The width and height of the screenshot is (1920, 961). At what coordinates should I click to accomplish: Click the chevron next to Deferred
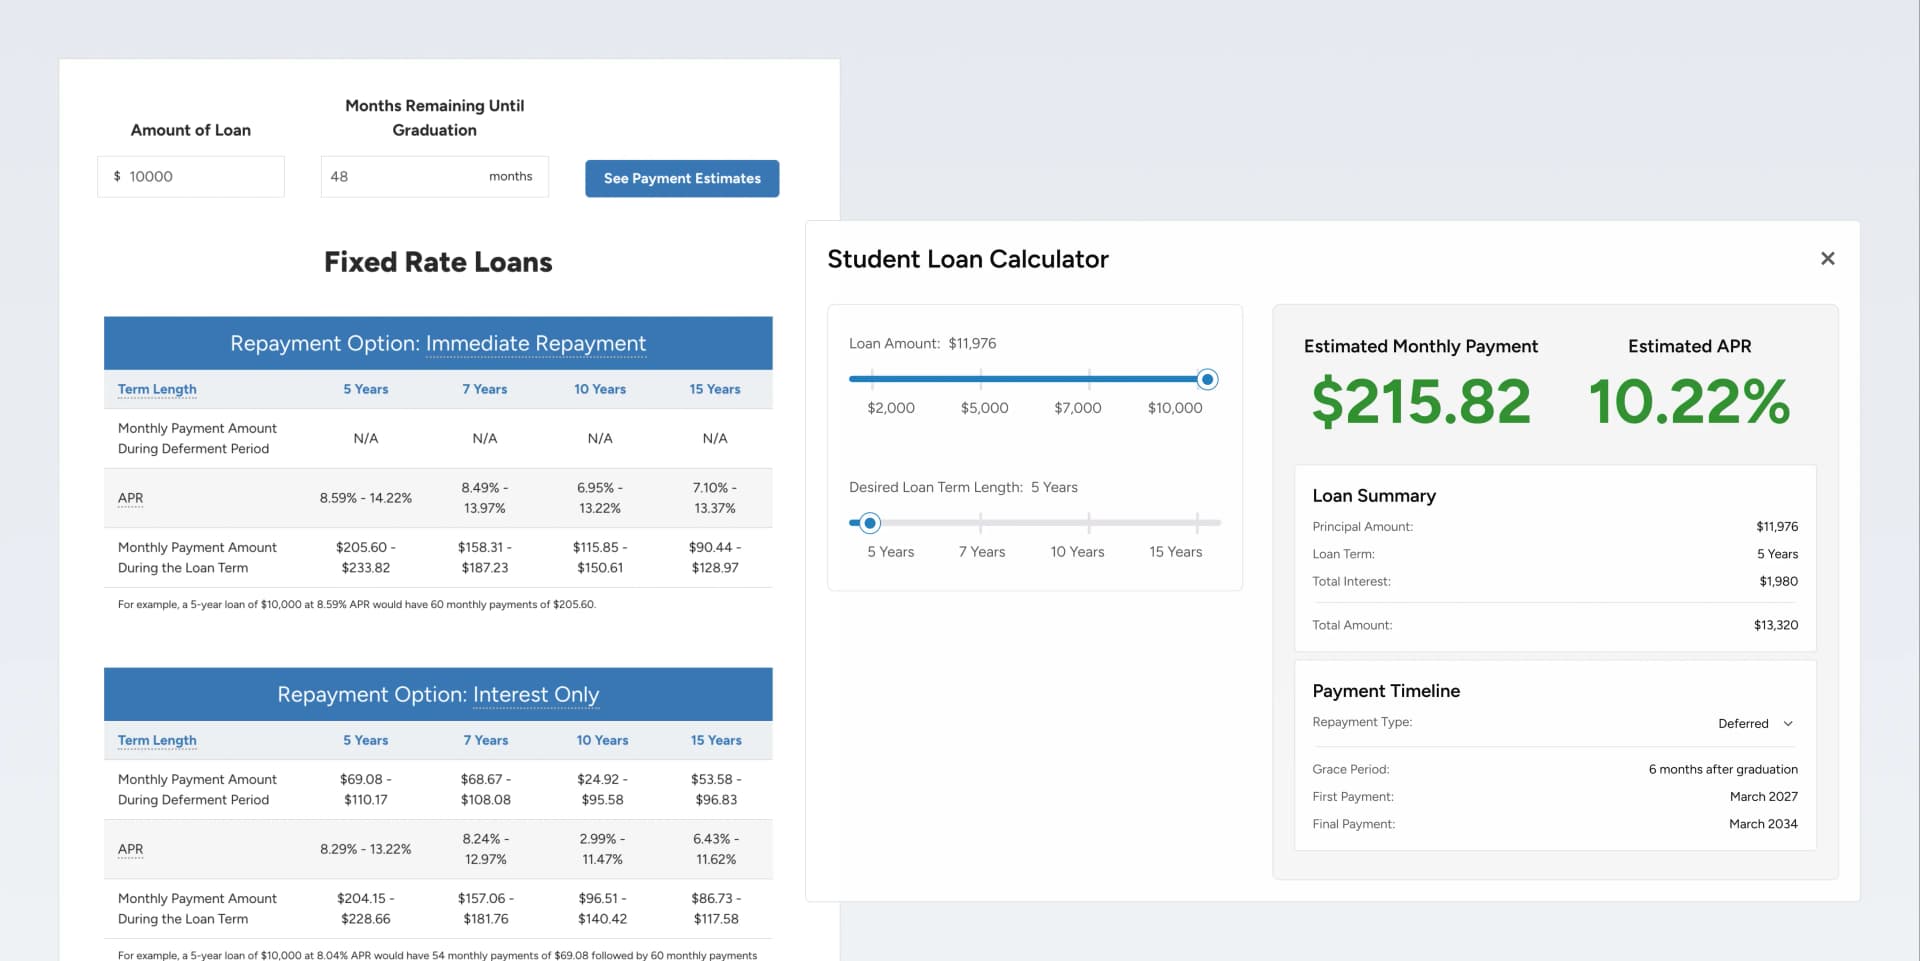(1788, 723)
